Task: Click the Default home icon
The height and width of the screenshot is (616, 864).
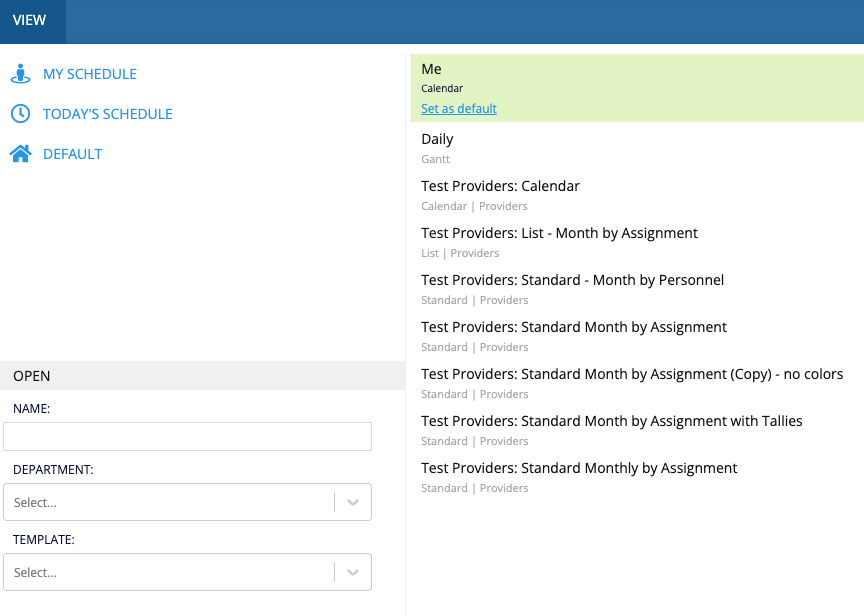Action: coord(20,154)
